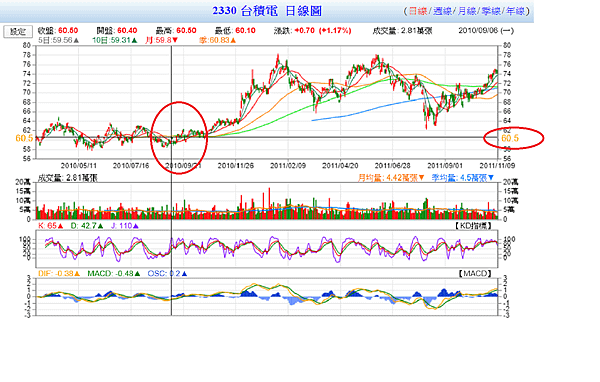Click the K value indicator in KD panel
This screenshot has height=382, width=600.
pos(51,226)
